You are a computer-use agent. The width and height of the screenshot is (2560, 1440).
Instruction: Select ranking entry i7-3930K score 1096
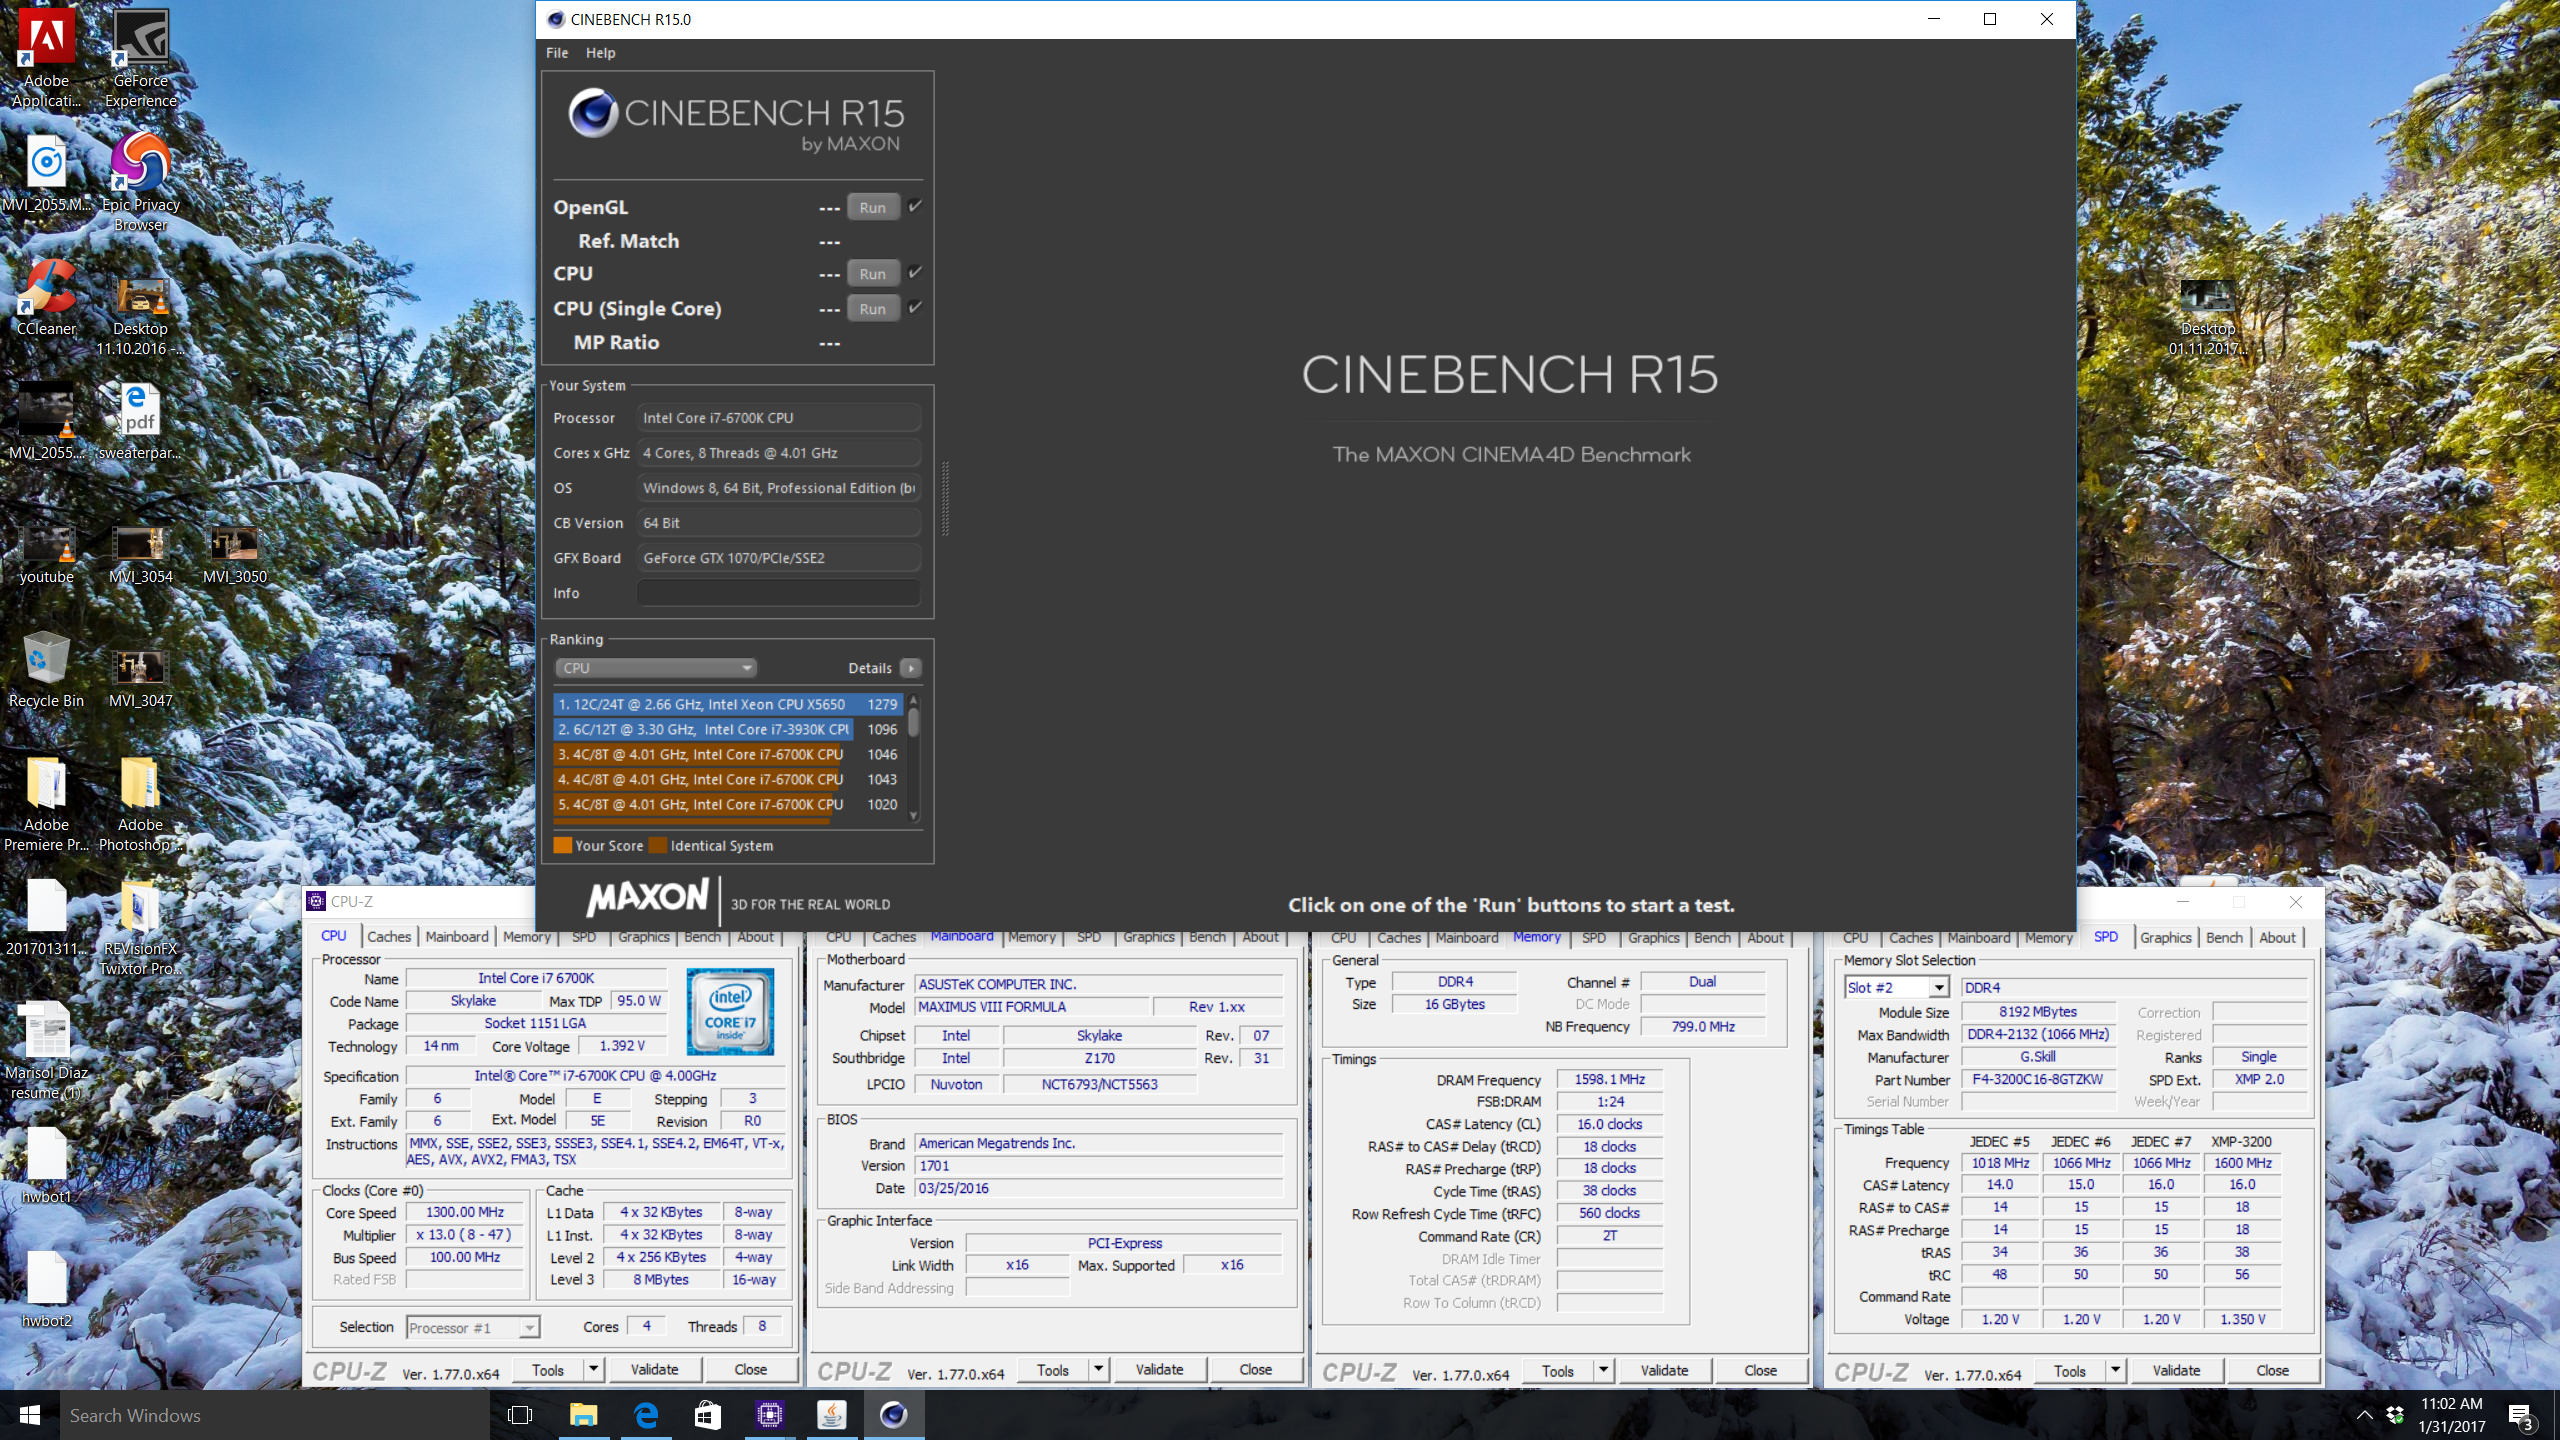tap(727, 729)
